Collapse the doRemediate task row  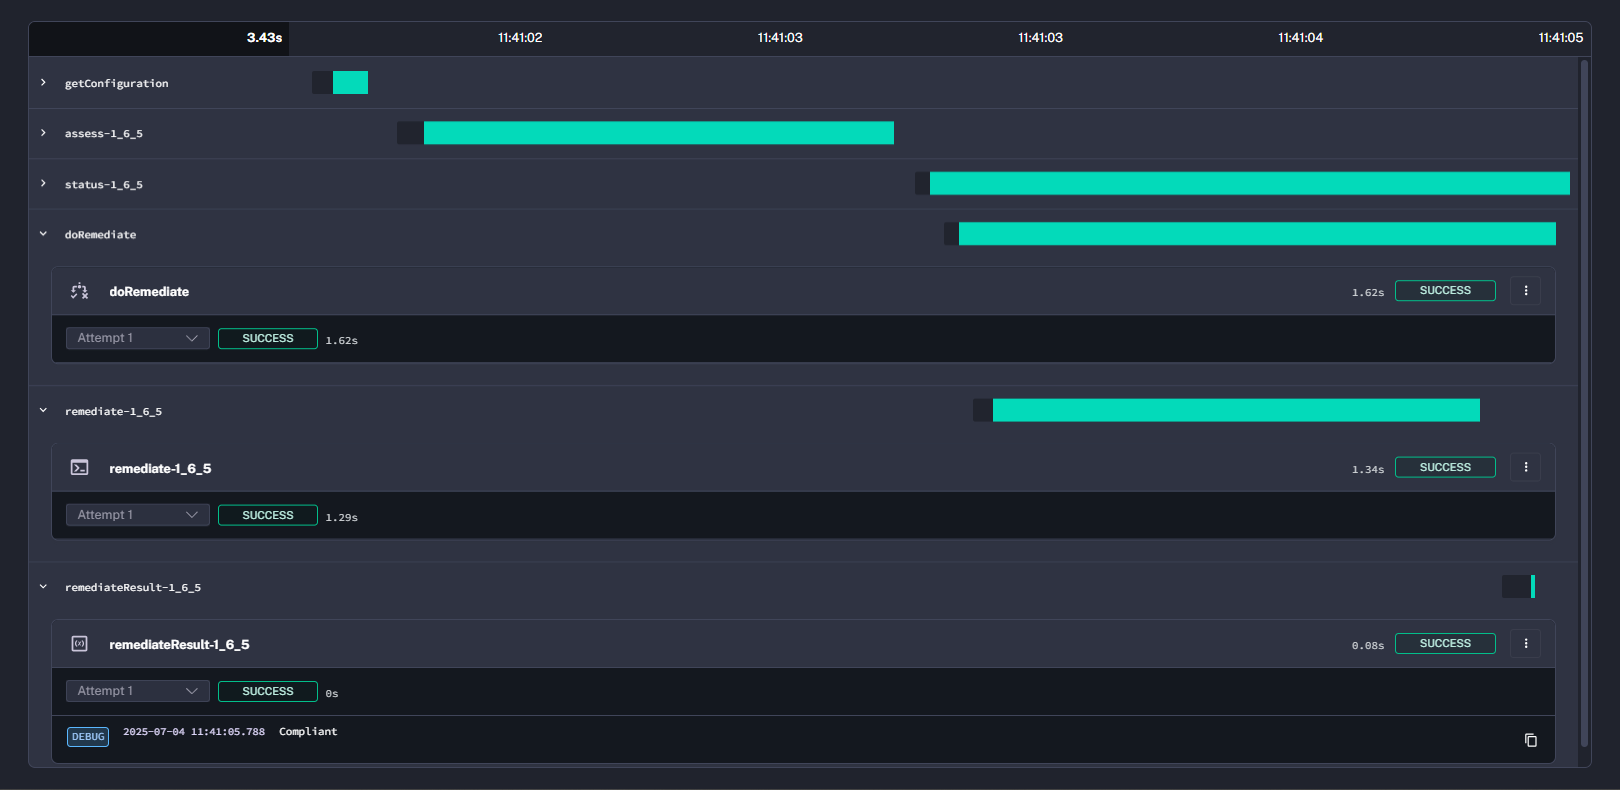[43, 234]
